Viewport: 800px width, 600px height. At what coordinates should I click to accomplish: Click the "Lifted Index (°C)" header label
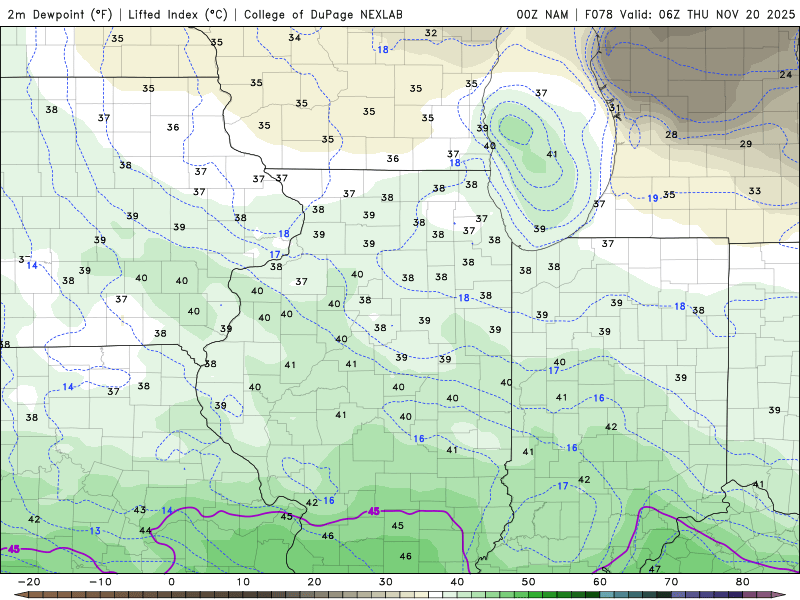[x=178, y=14]
